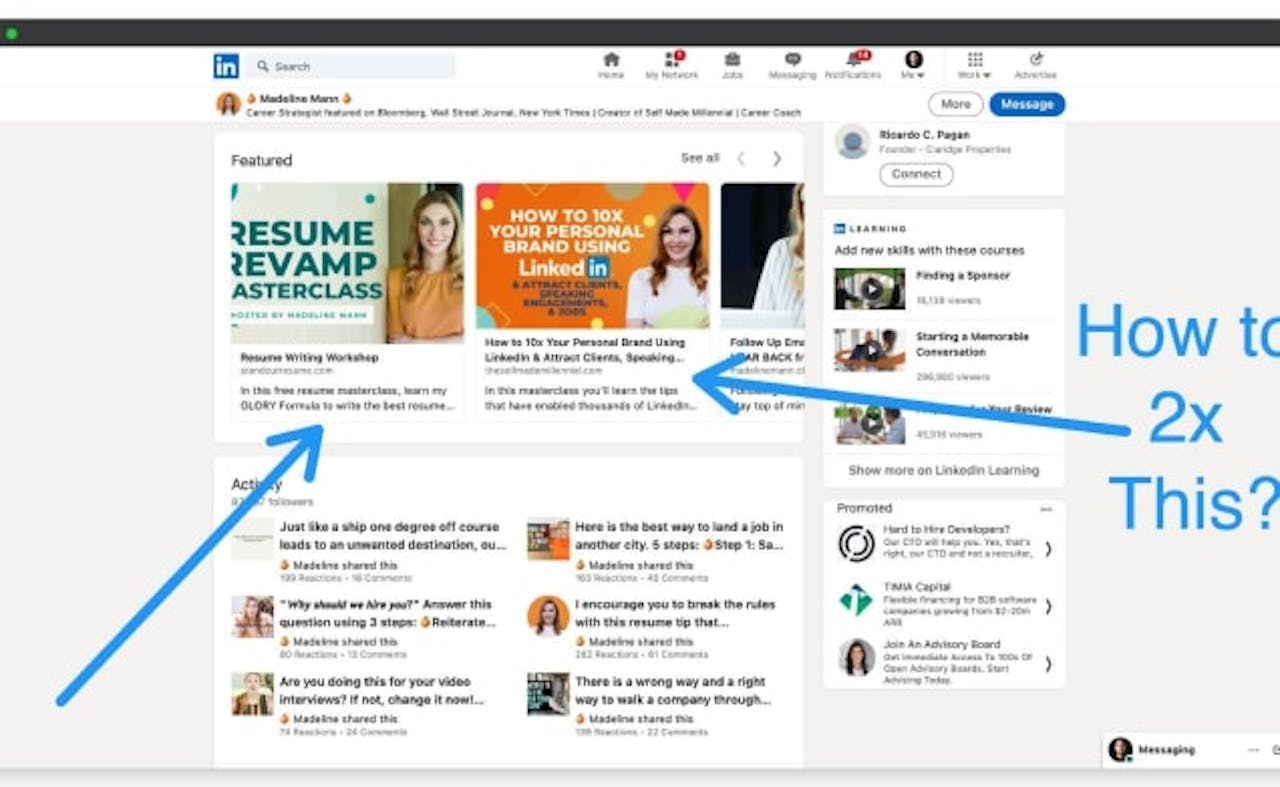The width and height of the screenshot is (1280, 787).
Task: Click land a job post thumbnail
Action: coord(548,538)
